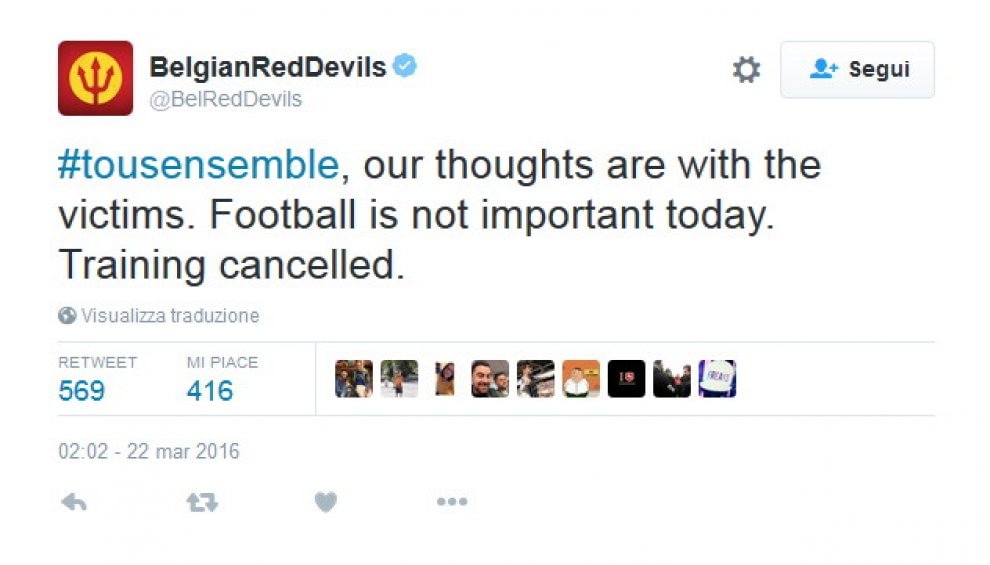View the 569 retweets count
This screenshot has height=565, width=990.
pos(81,391)
